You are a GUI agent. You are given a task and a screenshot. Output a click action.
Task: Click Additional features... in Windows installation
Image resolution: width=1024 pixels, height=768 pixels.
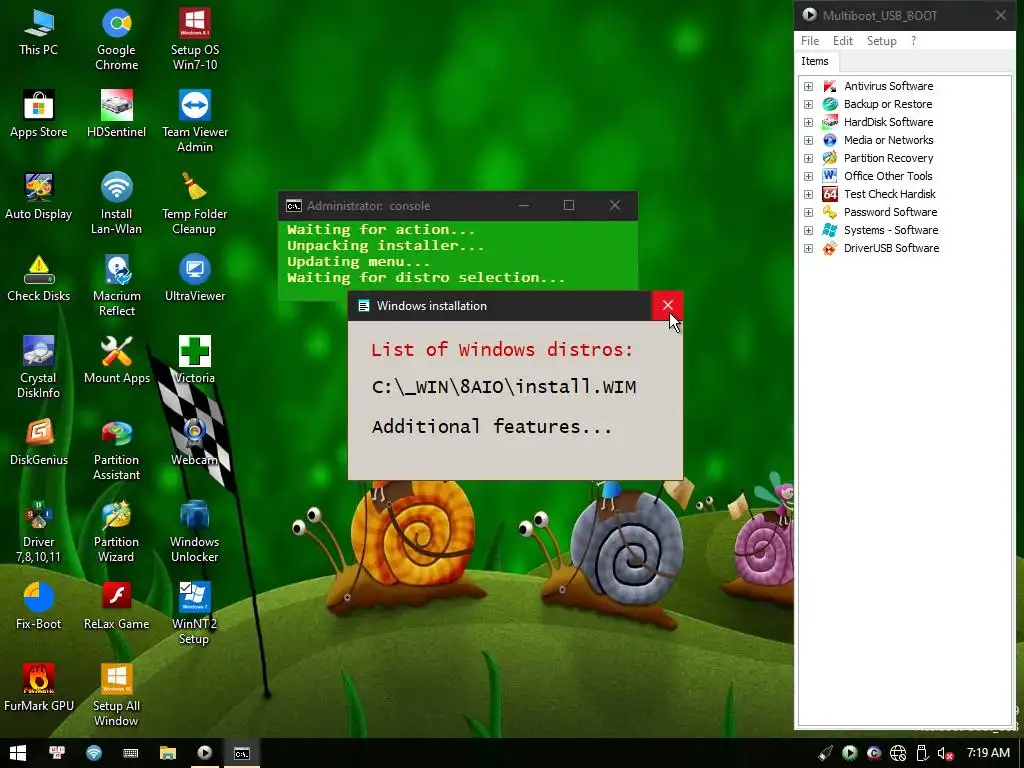492,426
